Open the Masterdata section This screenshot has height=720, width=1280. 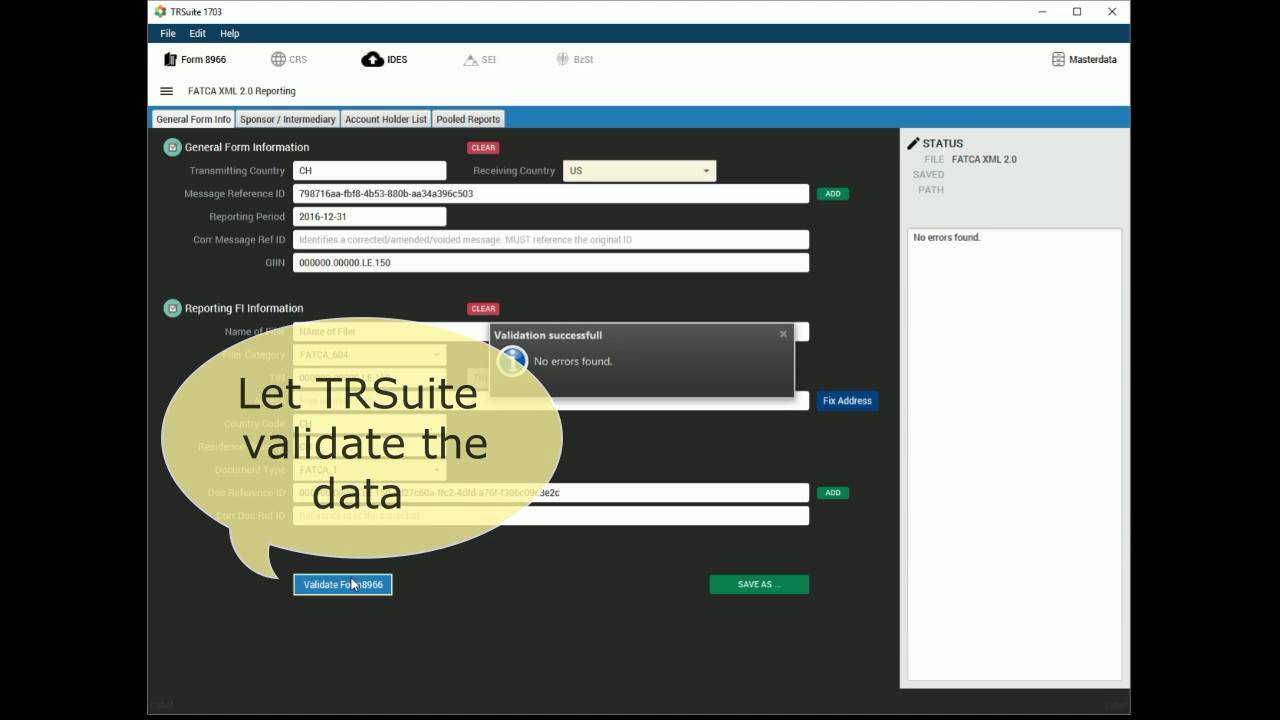point(1084,59)
